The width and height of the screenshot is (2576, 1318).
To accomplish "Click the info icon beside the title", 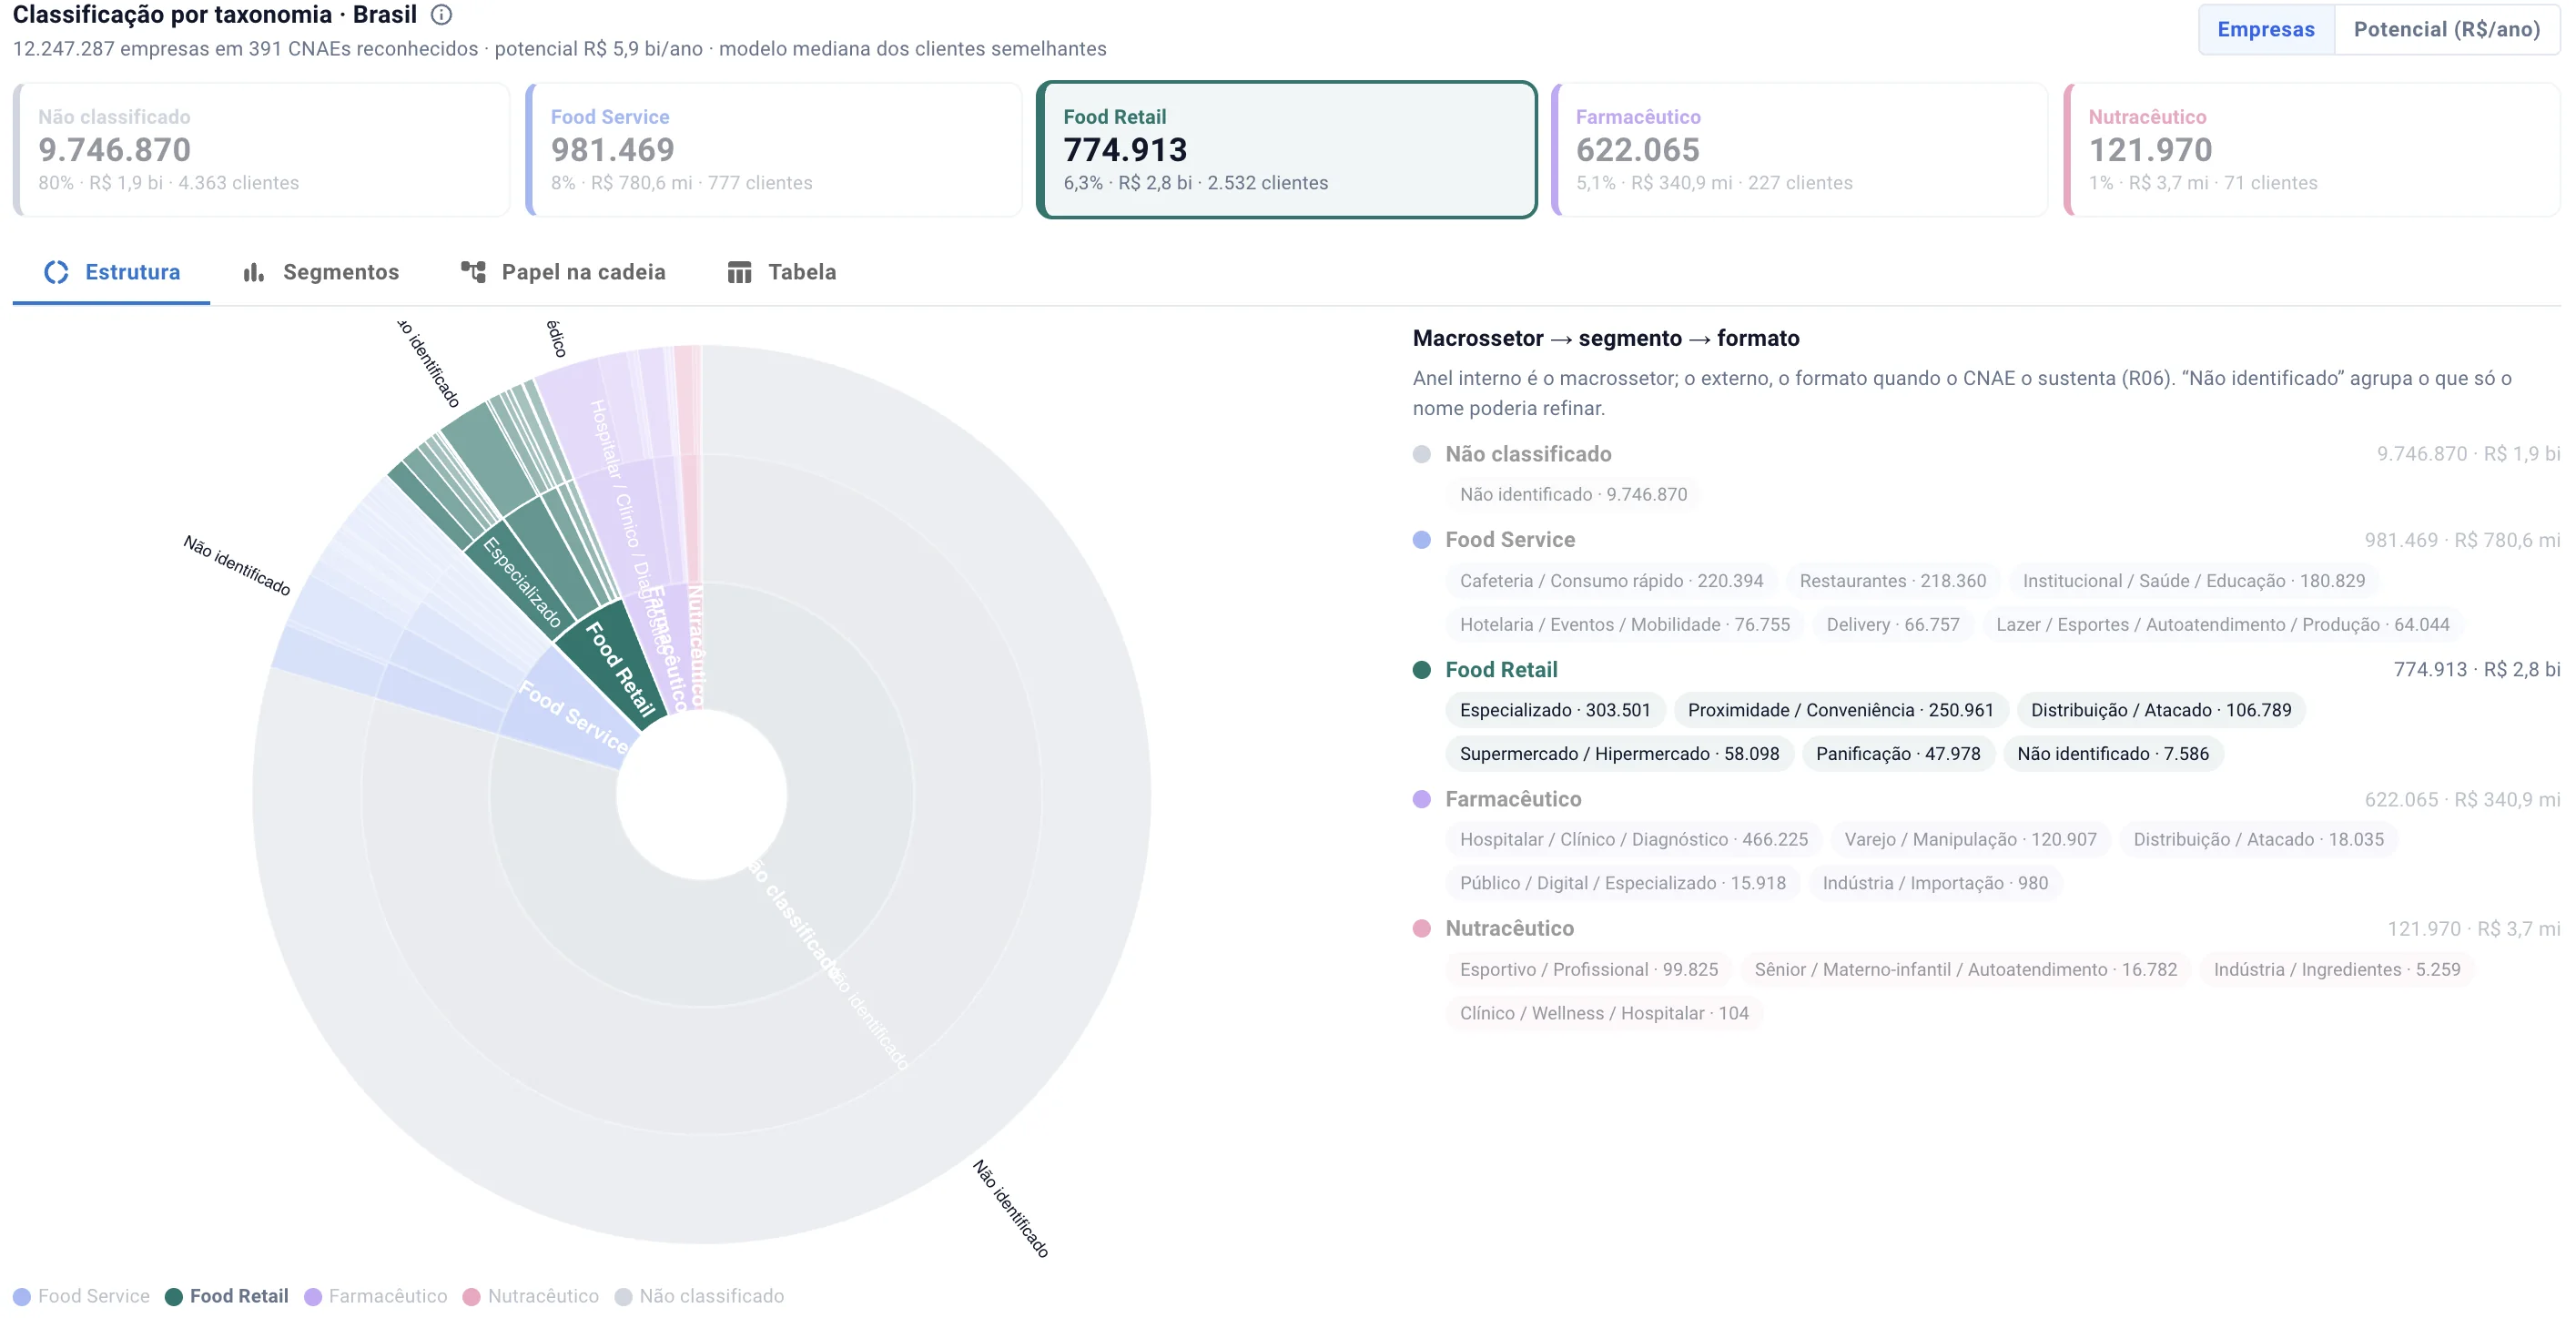I will click(441, 15).
